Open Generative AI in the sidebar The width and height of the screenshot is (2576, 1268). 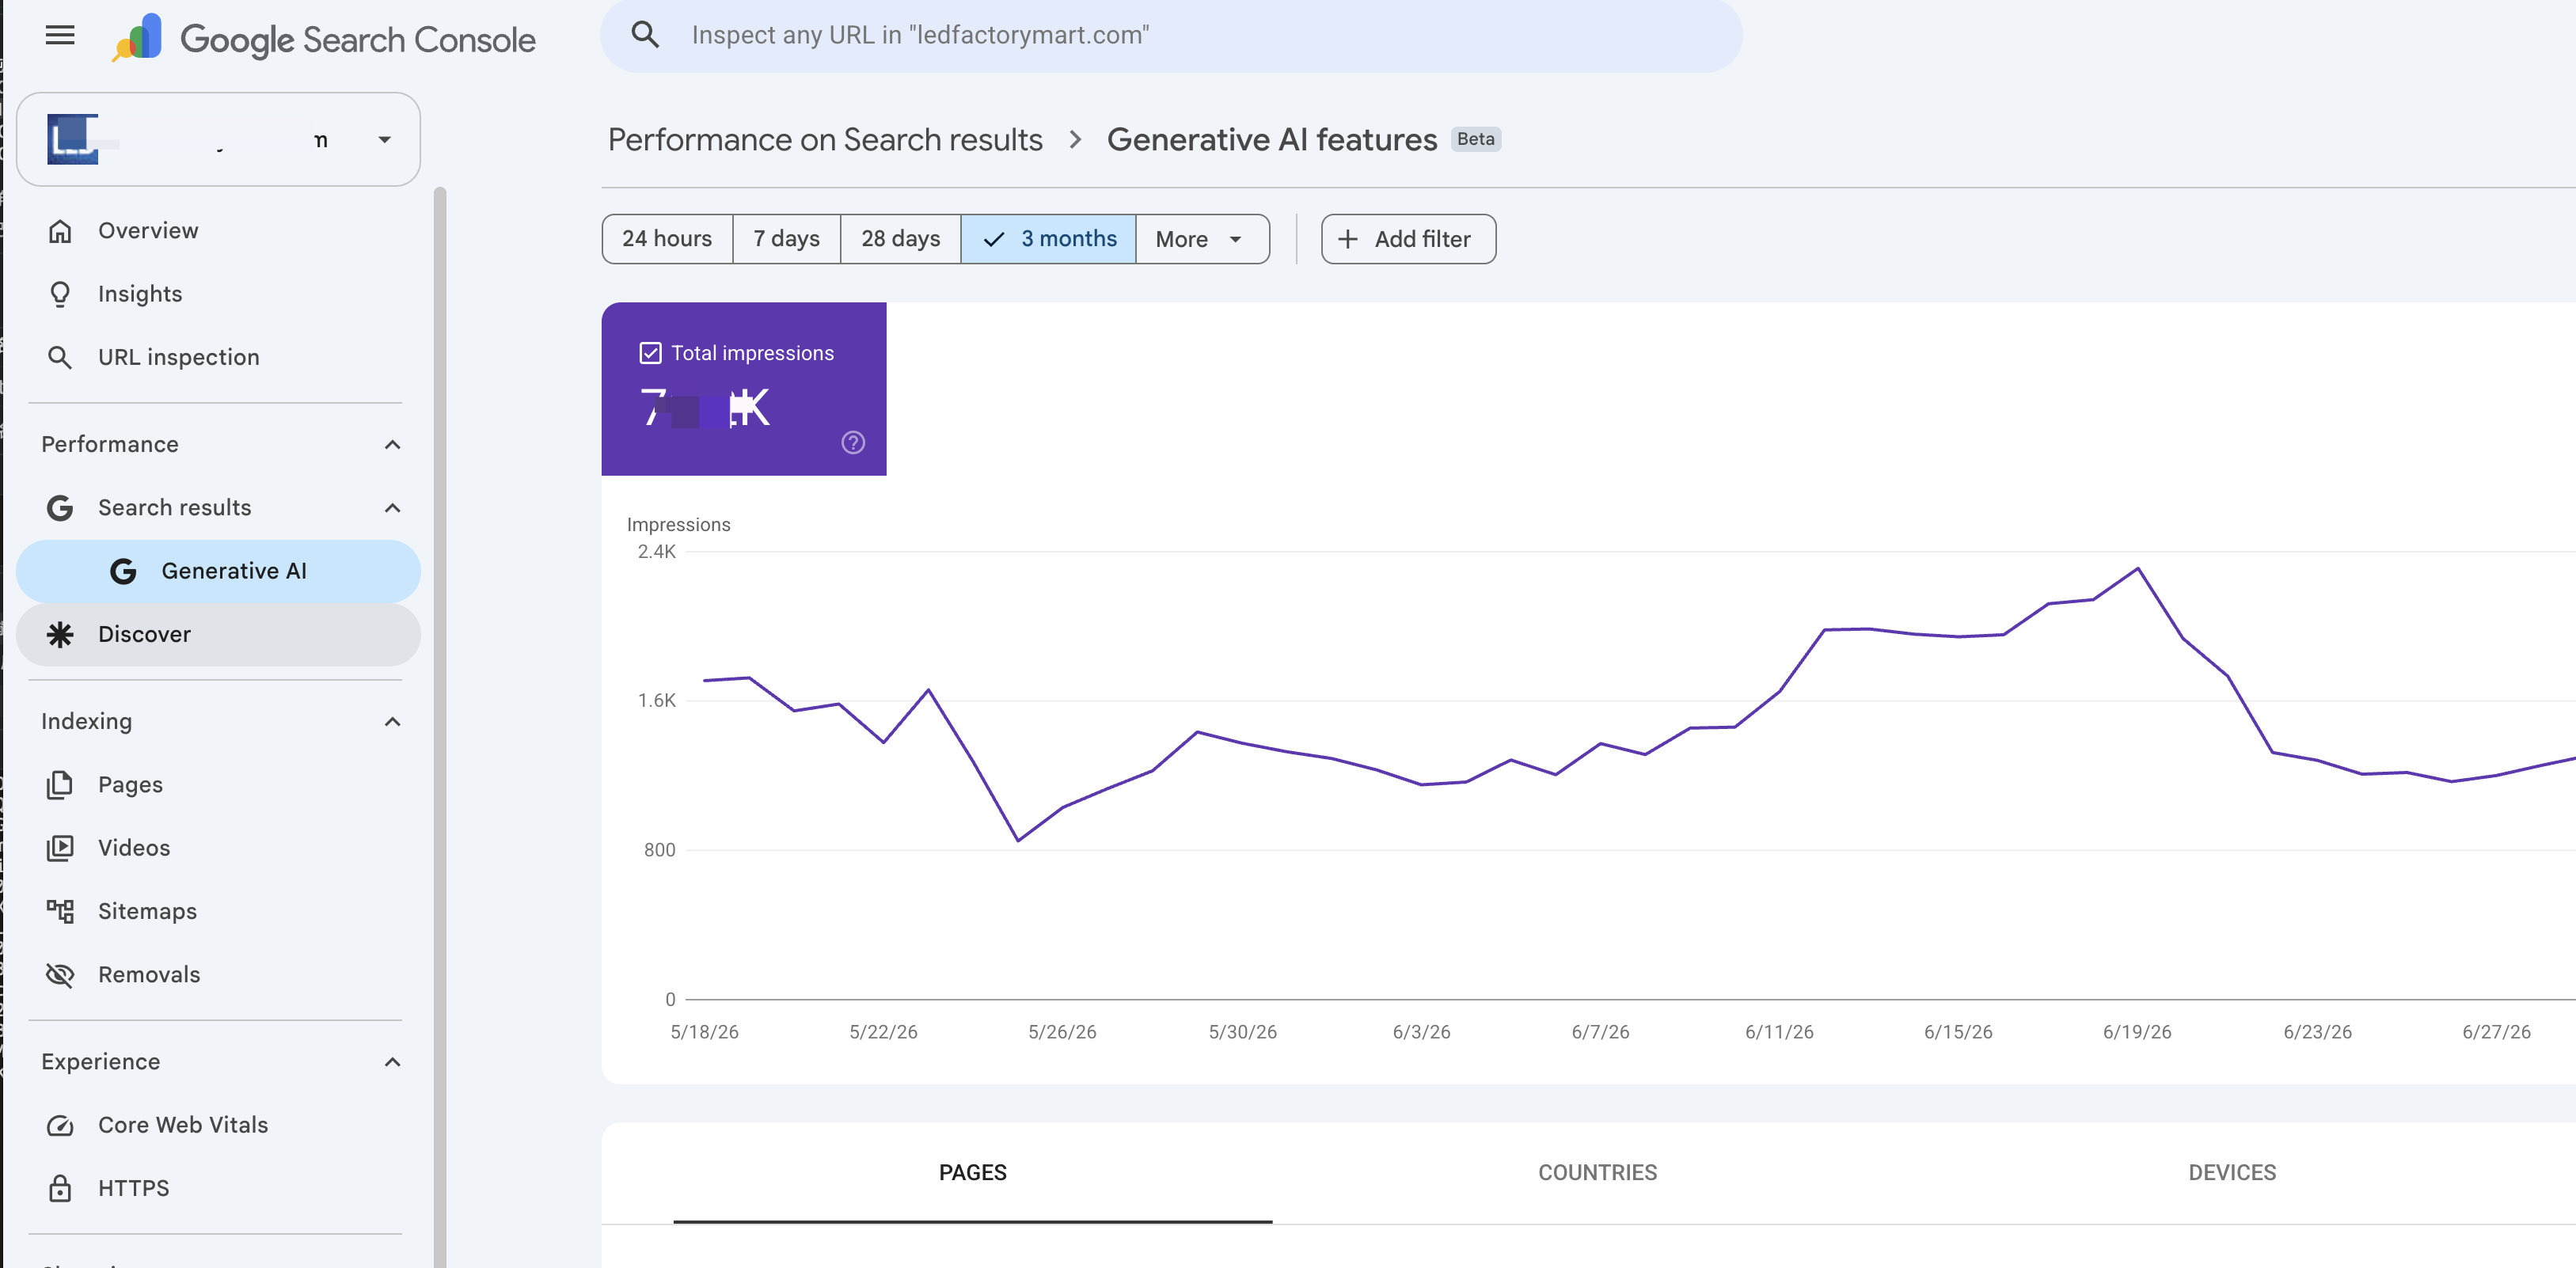(219, 571)
